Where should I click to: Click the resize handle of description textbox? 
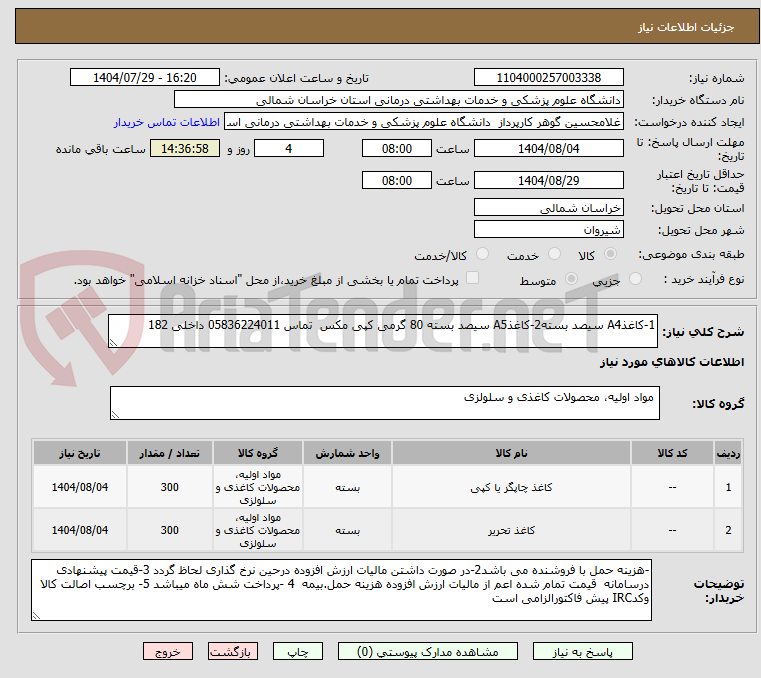pyautogui.click(x=114, y=343)
